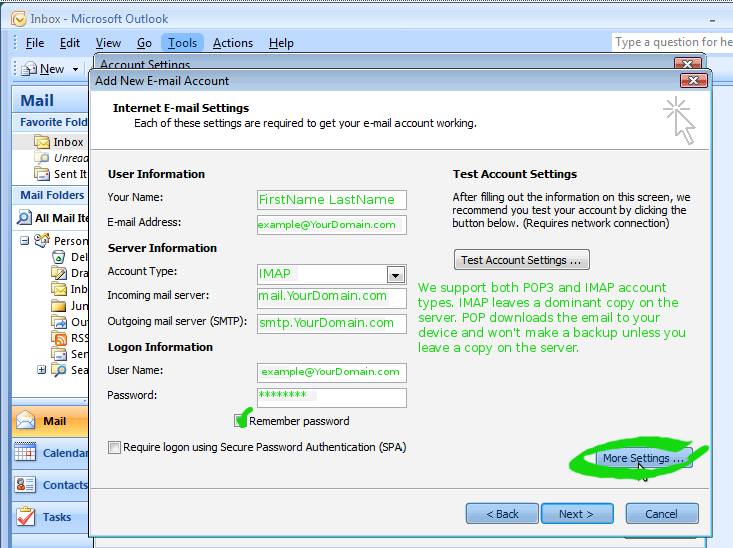Click the Mail Folders header

[x=51, y=195]
